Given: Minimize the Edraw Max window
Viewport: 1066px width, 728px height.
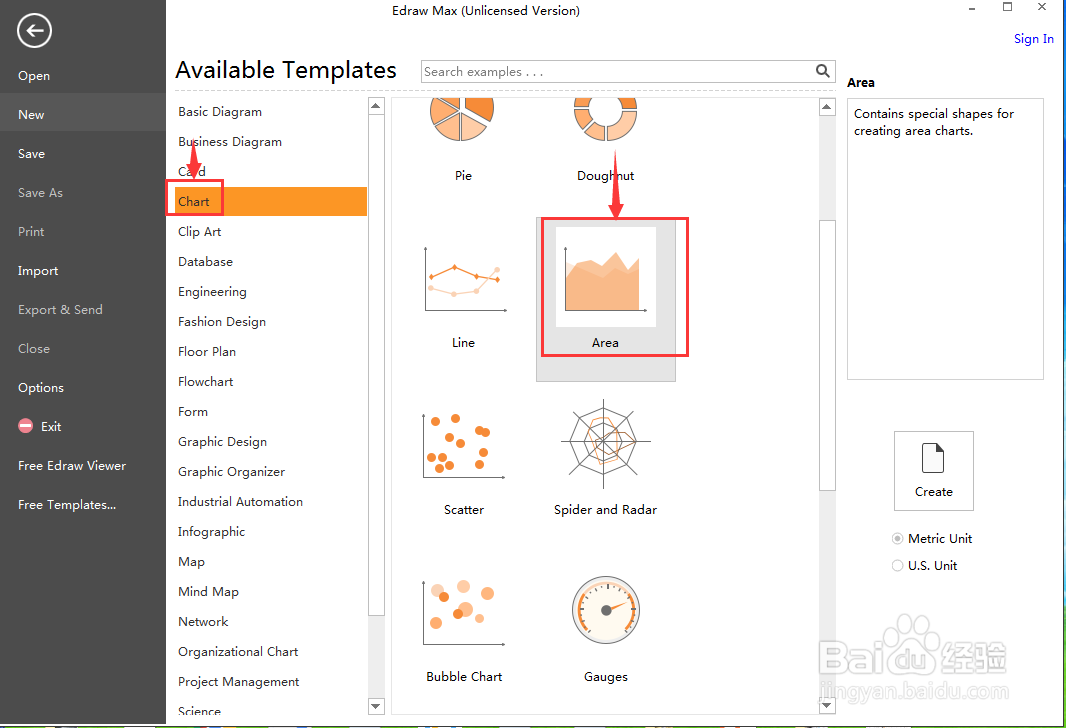Looking at the screenshot, I should coord(972,9).
